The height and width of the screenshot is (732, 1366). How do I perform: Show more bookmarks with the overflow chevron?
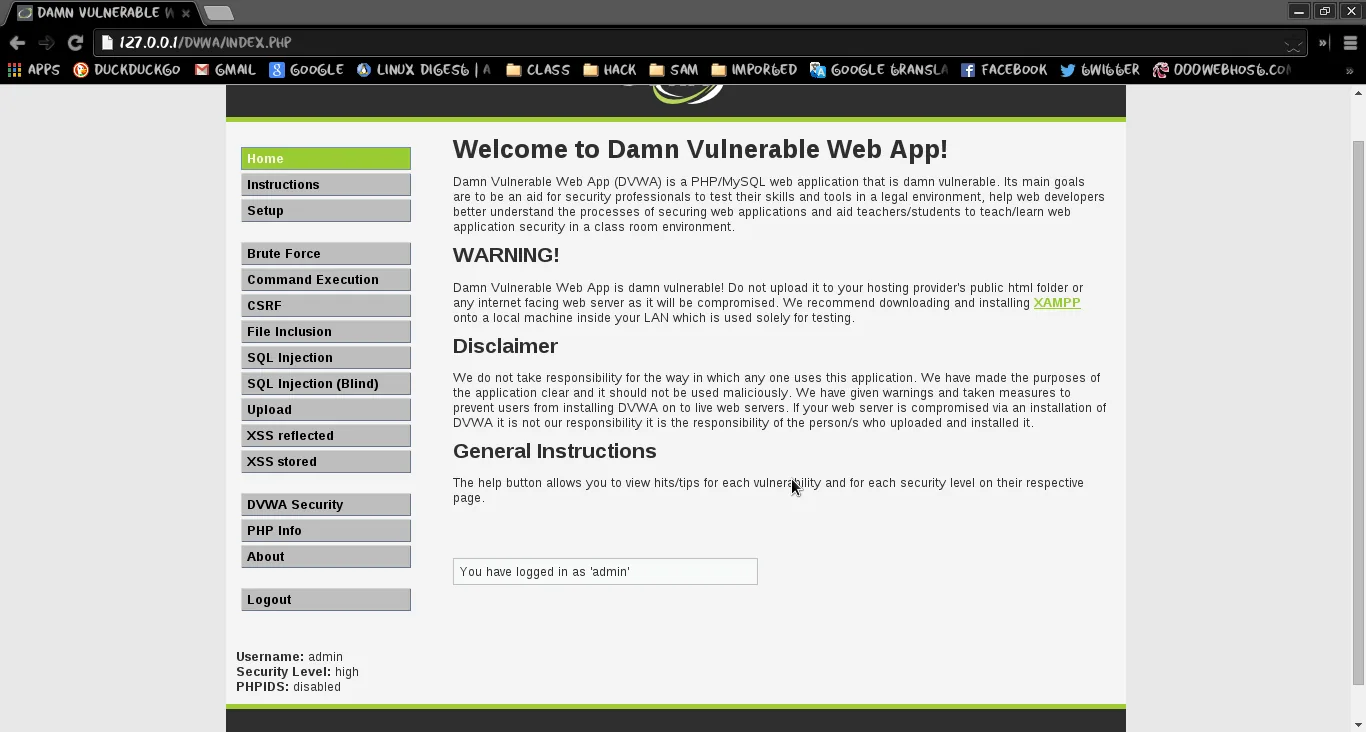pos(1349,71)
